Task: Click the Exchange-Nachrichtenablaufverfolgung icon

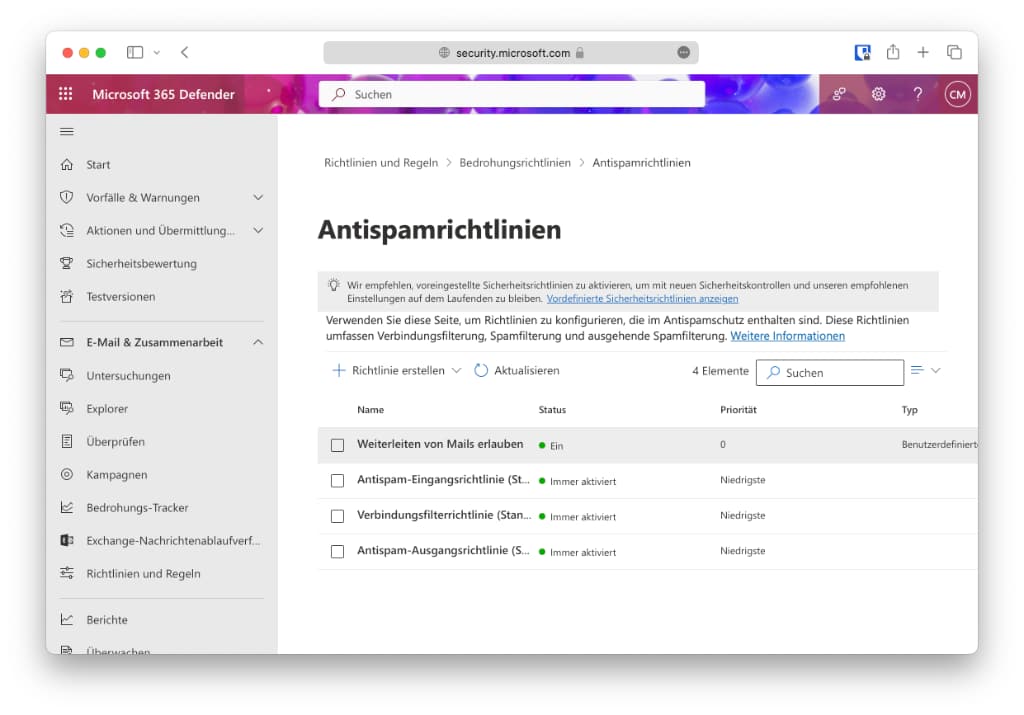Action: tap(67, 540)
